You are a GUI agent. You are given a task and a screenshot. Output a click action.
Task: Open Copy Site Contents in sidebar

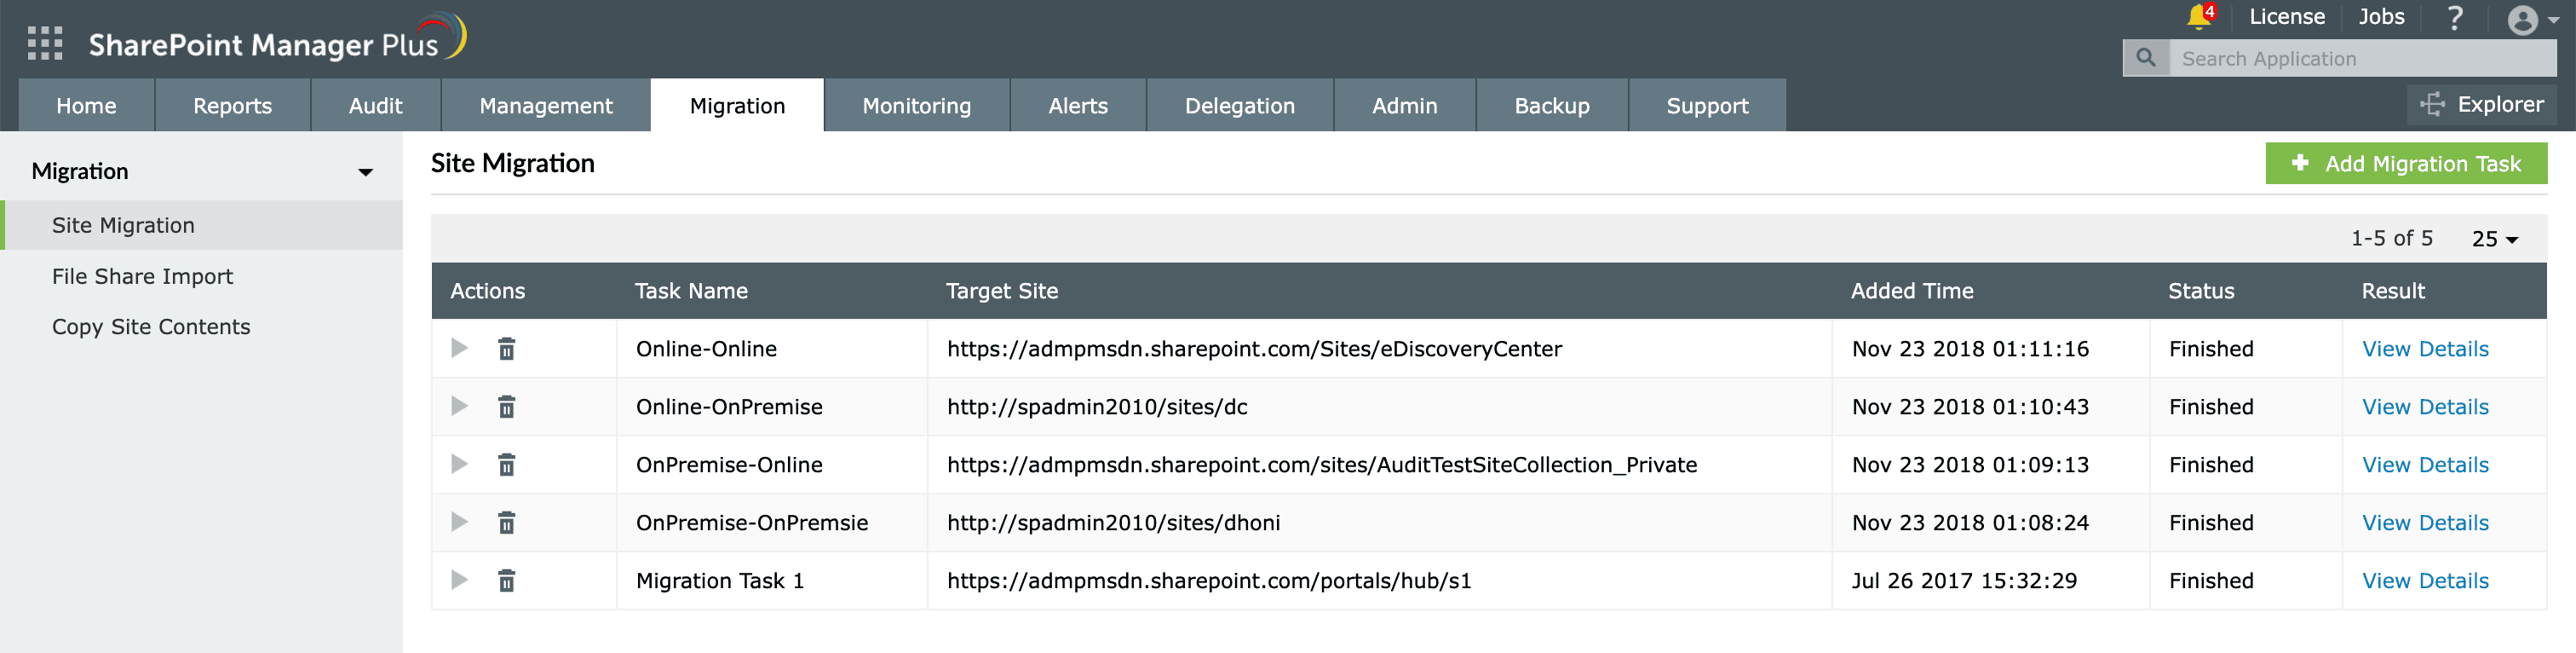[151, 327]
